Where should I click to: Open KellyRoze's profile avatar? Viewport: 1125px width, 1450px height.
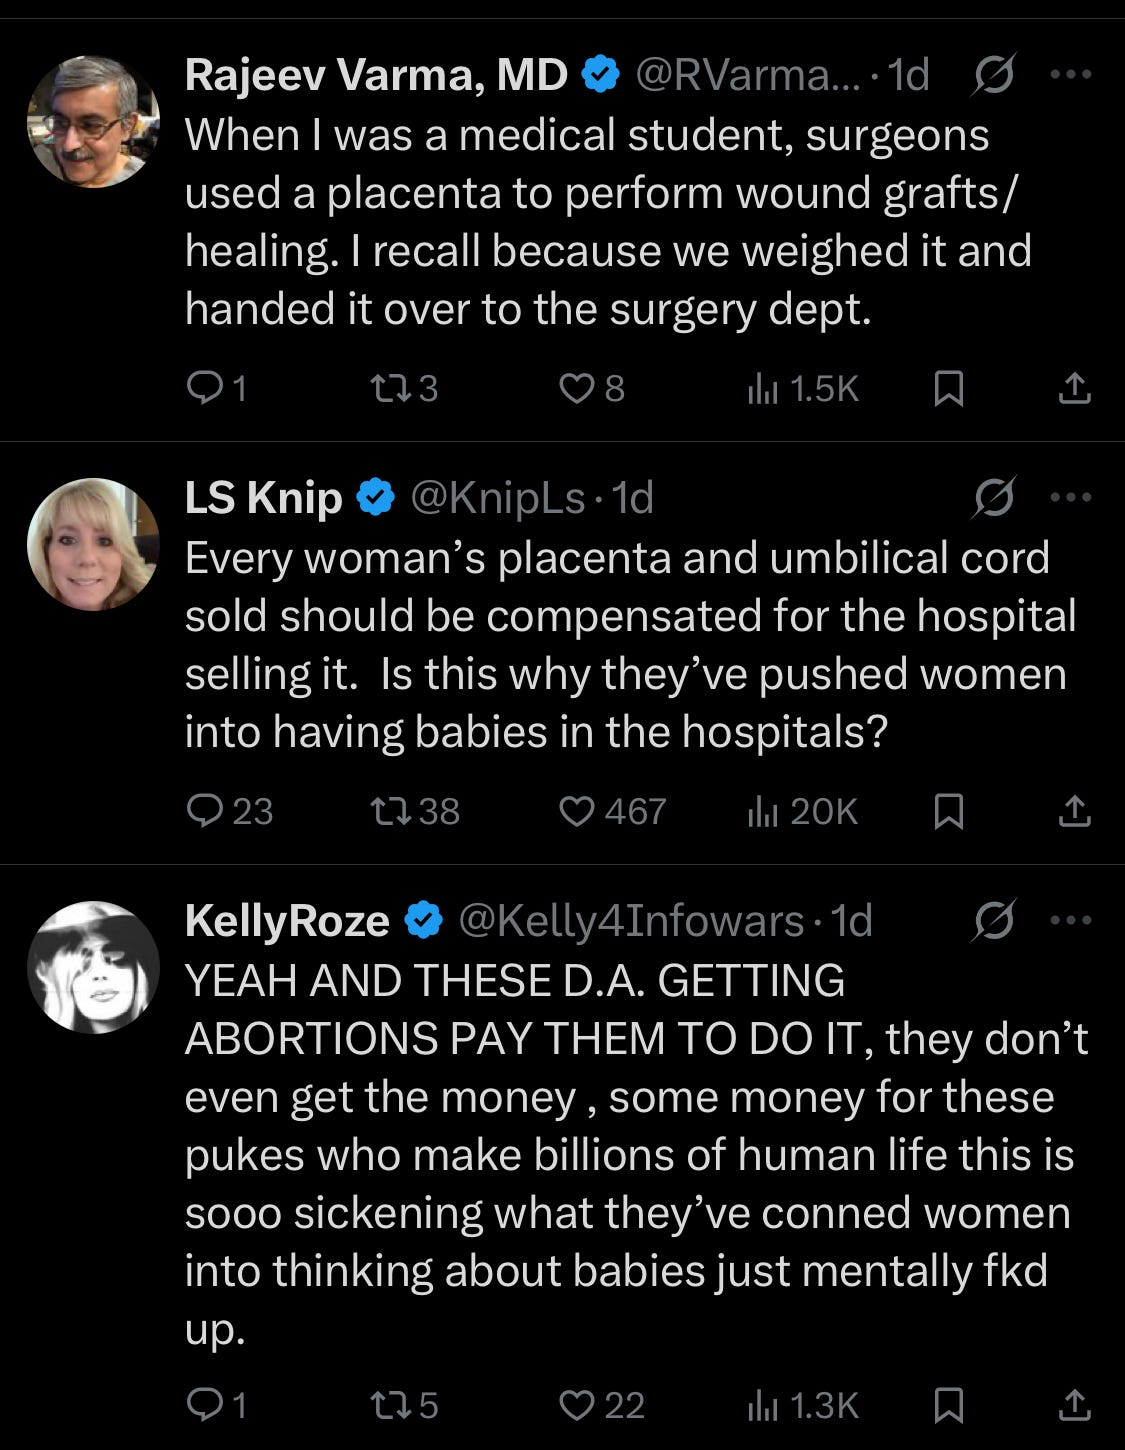pyautogui.click(x=93, y=967)
